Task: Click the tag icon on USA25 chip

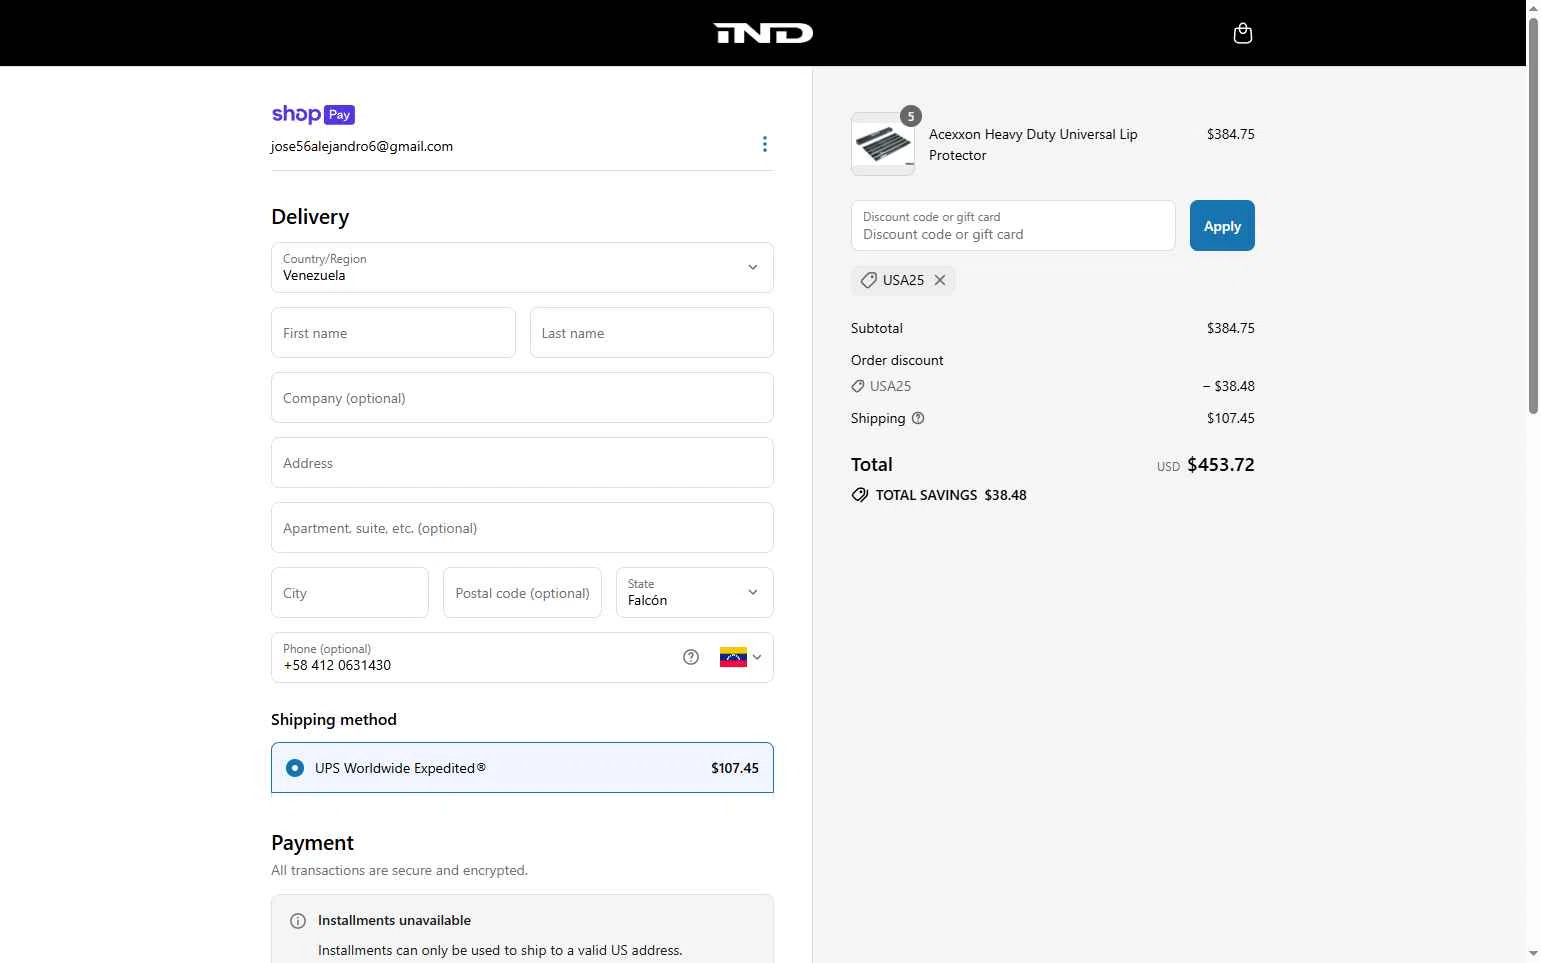Action: [x=869, y=280]
